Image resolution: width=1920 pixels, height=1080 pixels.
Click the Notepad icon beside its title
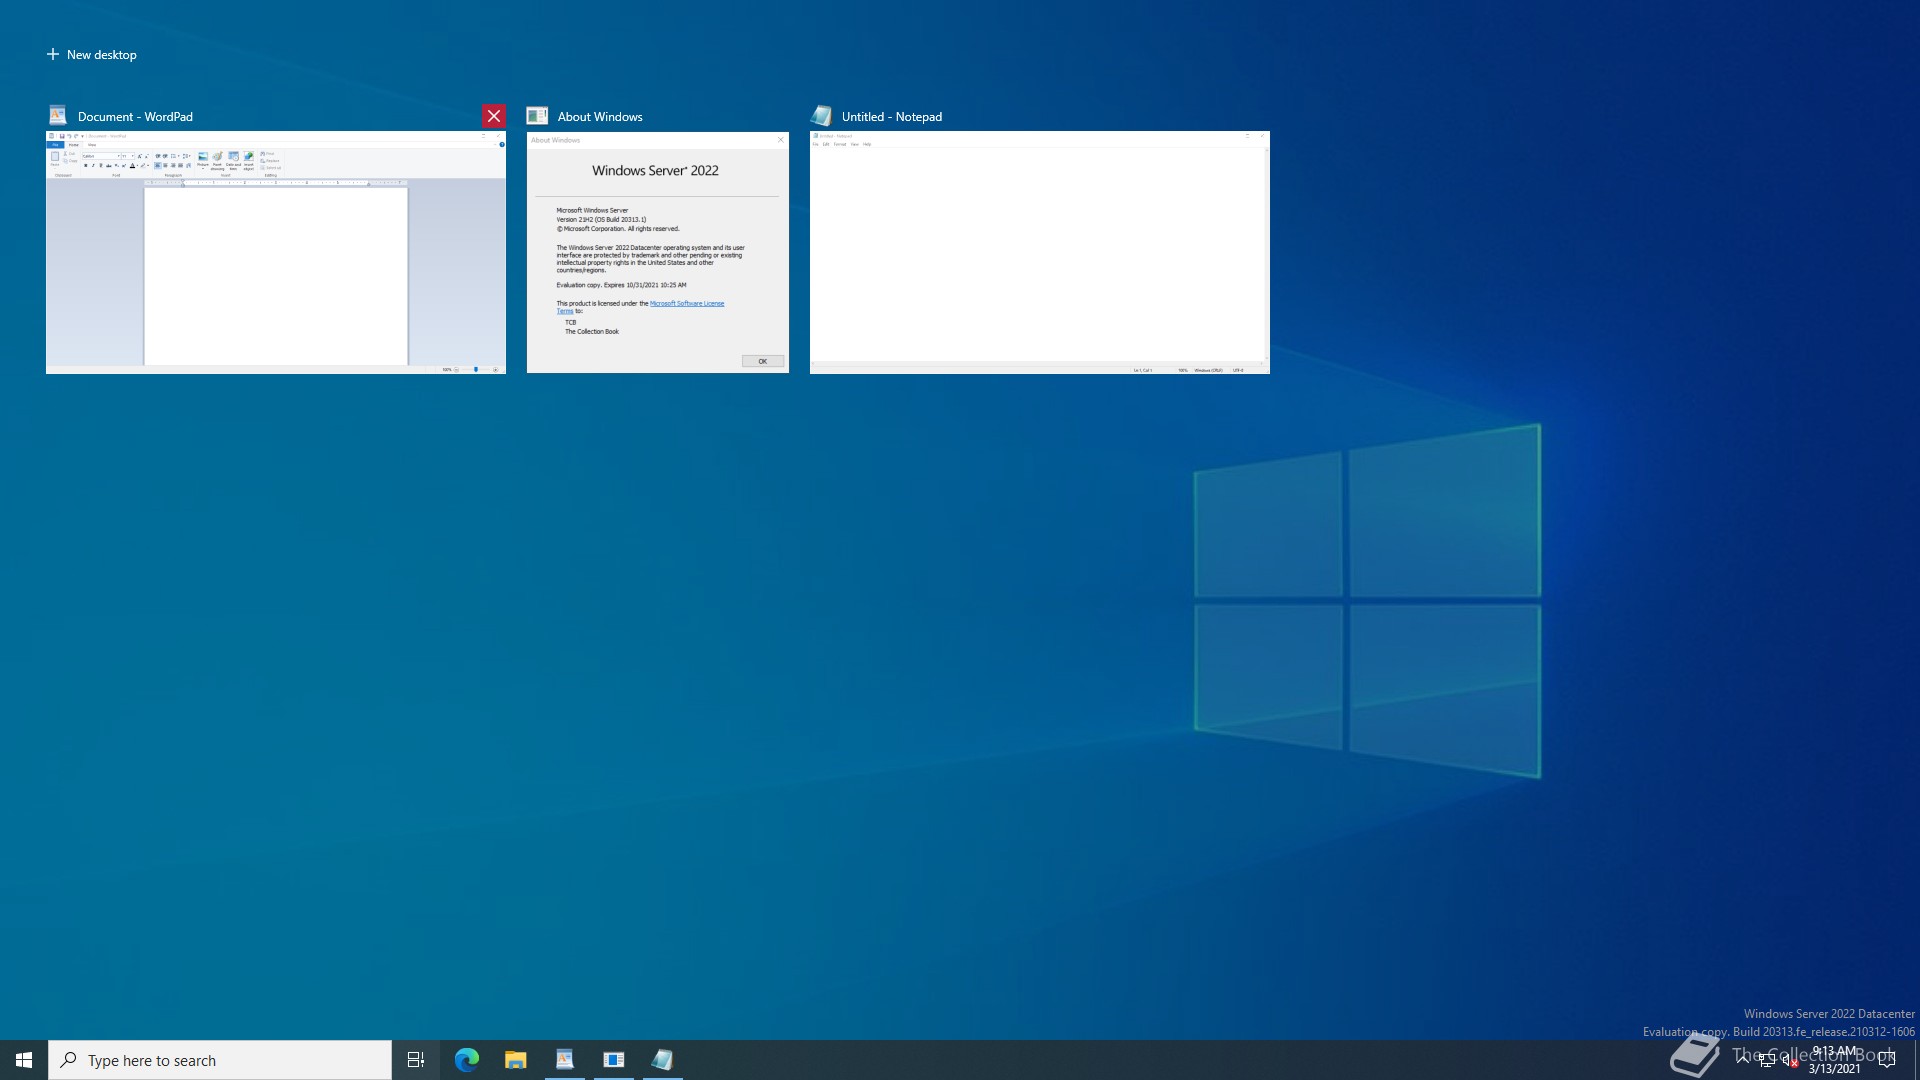pyautogui.click(x=821, y=116)
